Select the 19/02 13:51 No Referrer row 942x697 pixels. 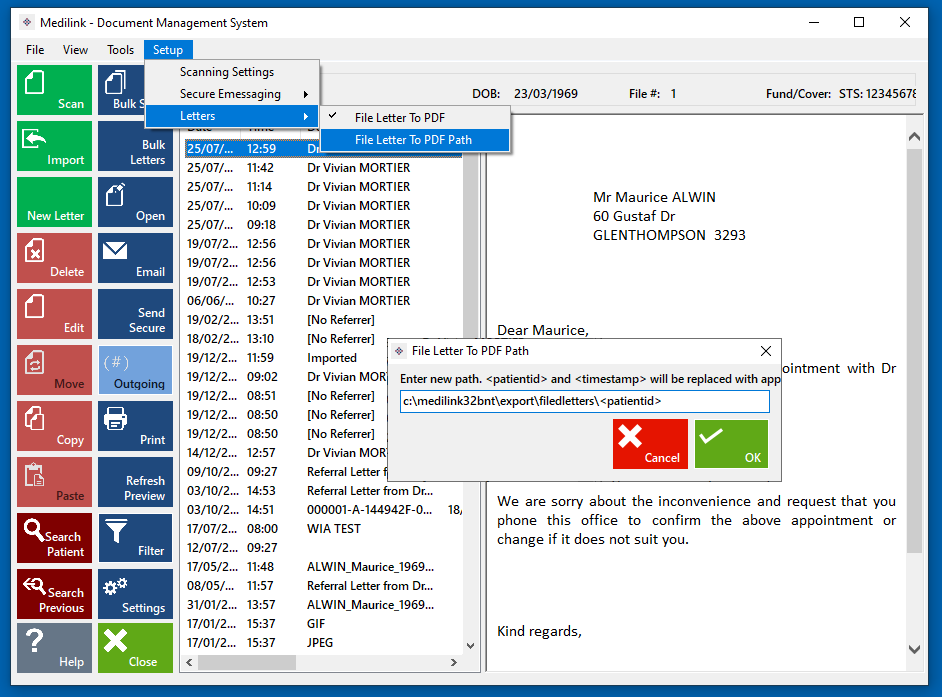click(323, 320)
